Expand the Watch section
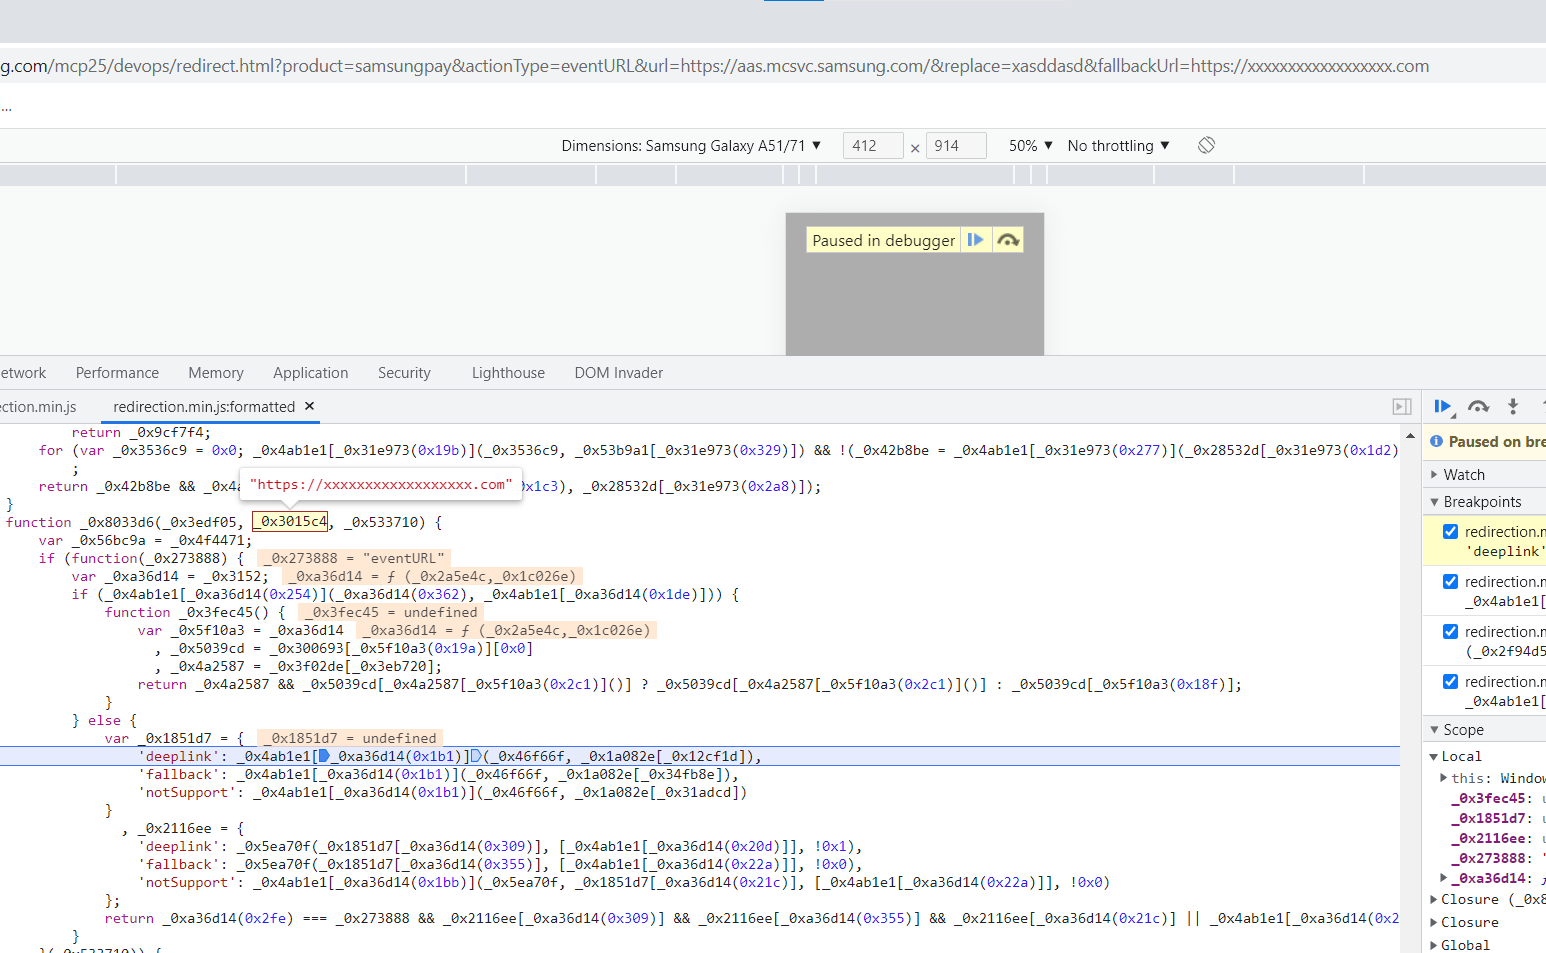The height and width of the screenshot is (953, 1546). click(1463, 474)
